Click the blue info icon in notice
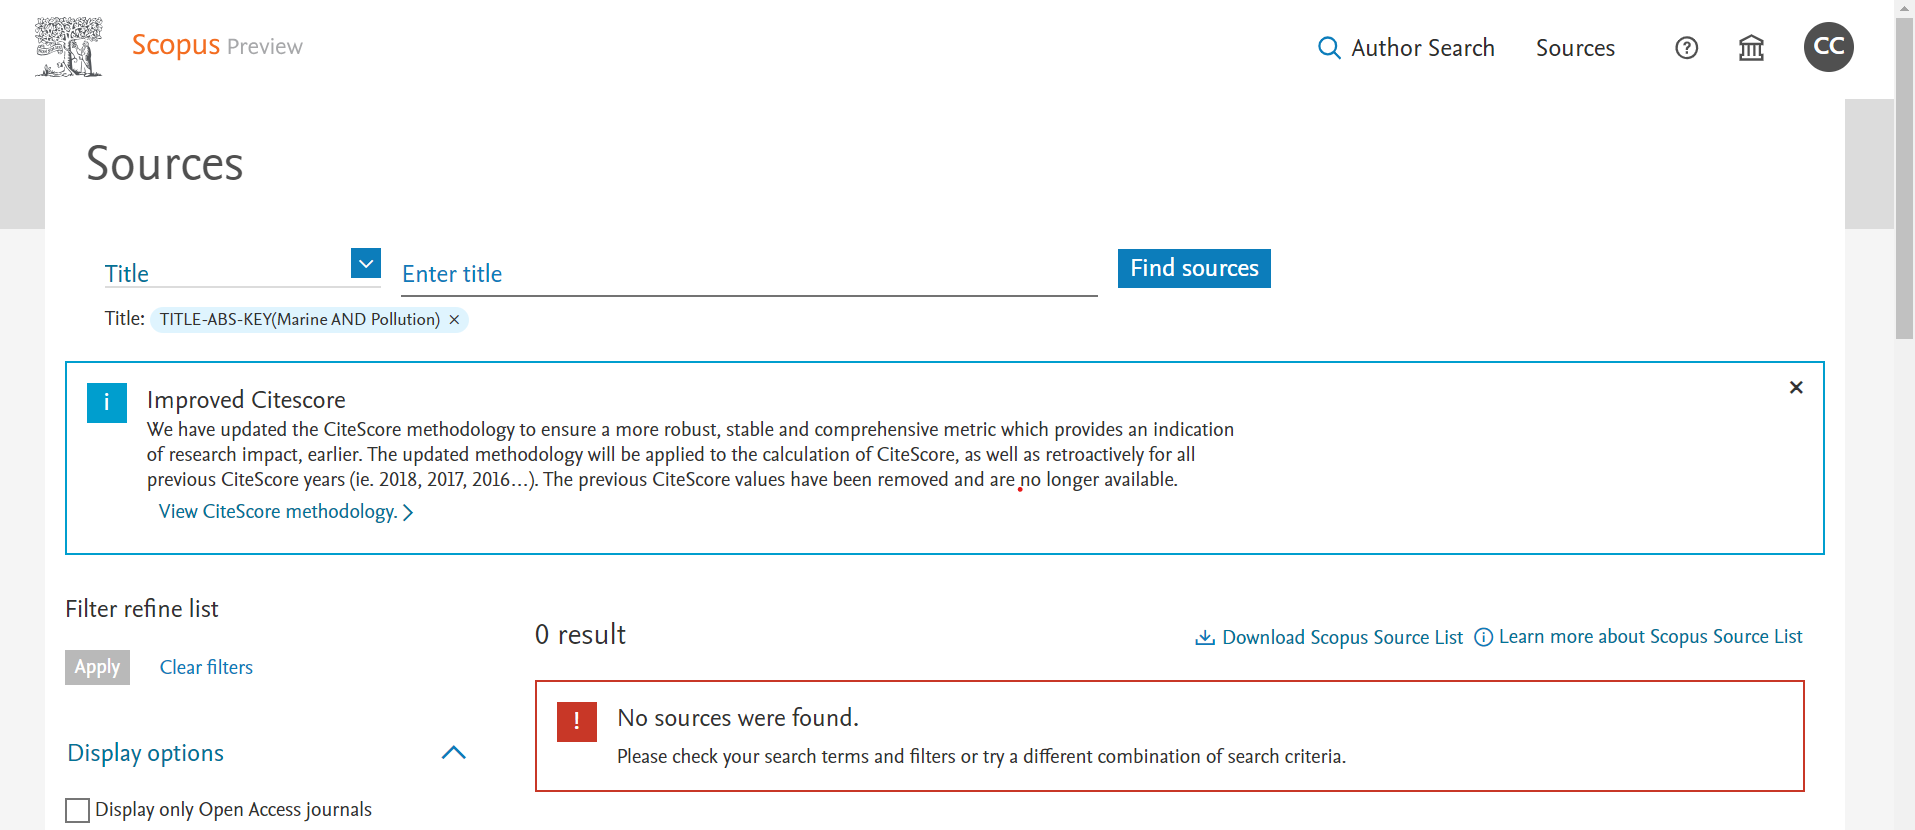This screenshot has width=1915, height=830. click(x=107, y=403)
